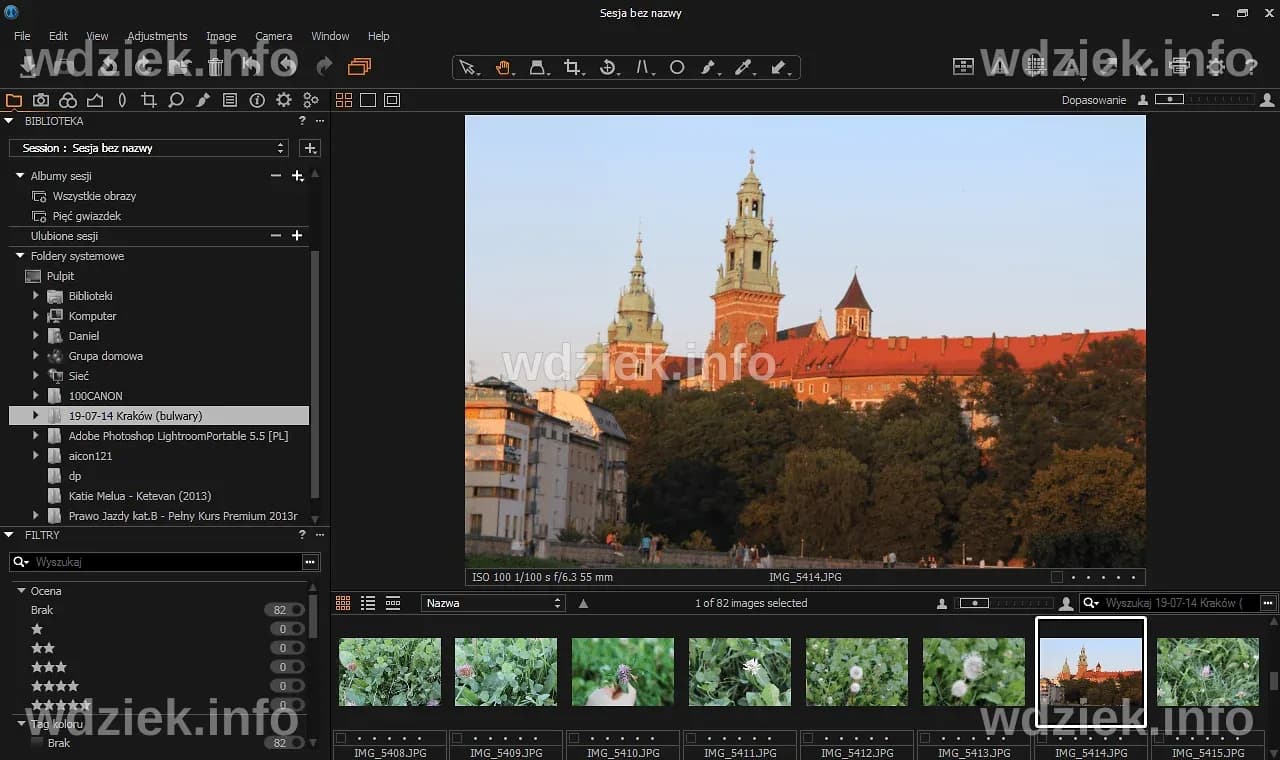The image size is (1280, 760).
Task: Enable proof margin viewer mode
Action: [391, 99]
